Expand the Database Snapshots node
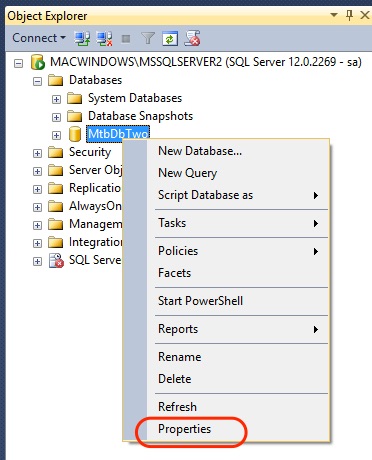This screenshot has height=460, width=372. 56,117
